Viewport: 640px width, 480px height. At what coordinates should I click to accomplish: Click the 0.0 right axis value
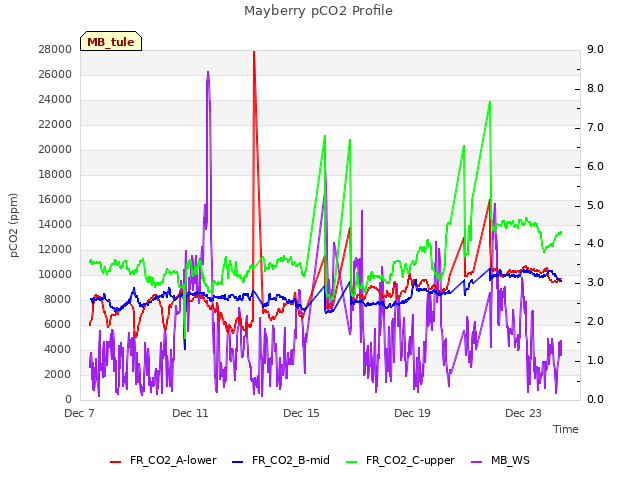tap(595, 399)
